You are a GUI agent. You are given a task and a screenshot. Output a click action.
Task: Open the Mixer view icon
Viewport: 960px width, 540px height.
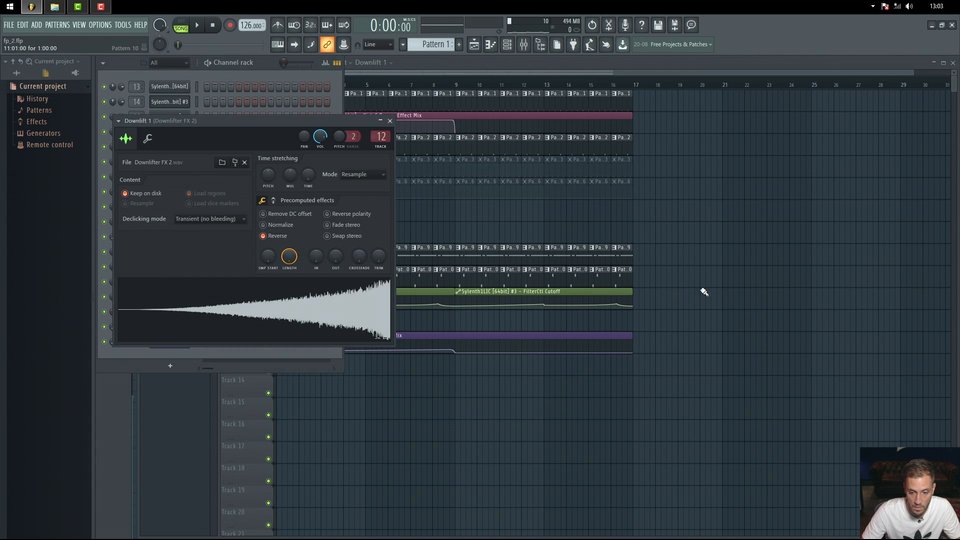[523, 44]
